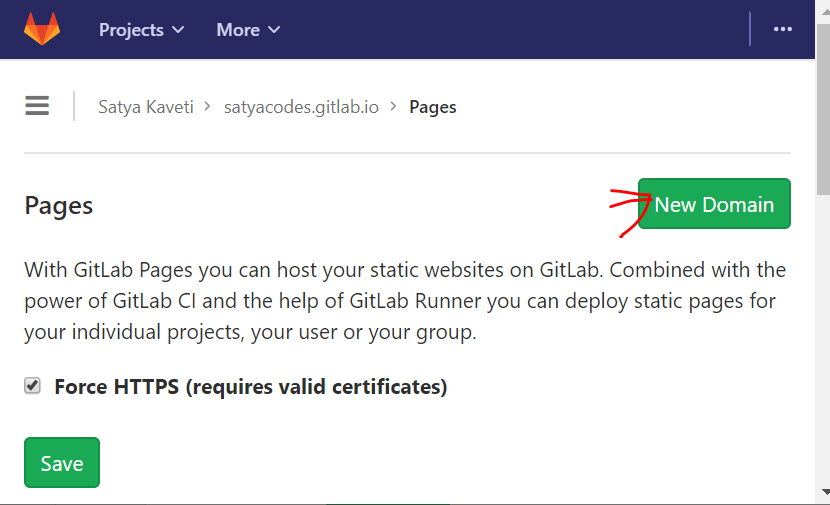Open the three-dot overflow menu in navbar
Screen dimensions: 830x505
click(x=783, y=29)
